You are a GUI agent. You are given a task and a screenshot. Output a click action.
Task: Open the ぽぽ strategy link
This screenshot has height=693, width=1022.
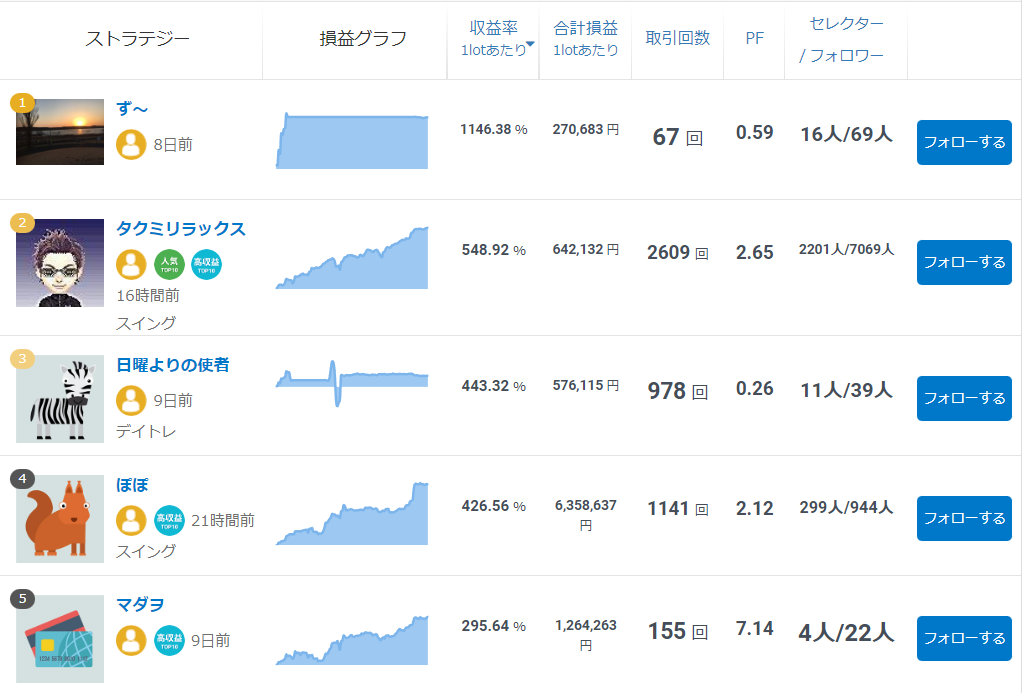click(x=132, y=485)
